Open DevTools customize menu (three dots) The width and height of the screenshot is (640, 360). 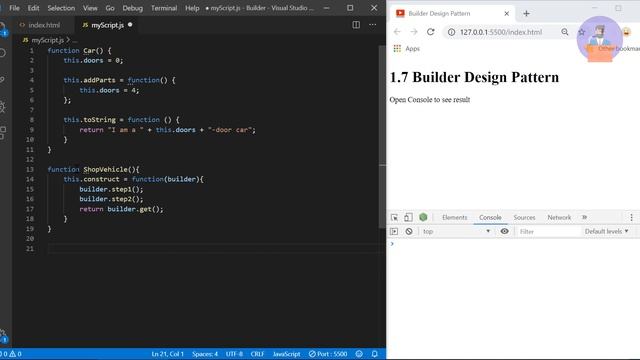click(631, 218)
